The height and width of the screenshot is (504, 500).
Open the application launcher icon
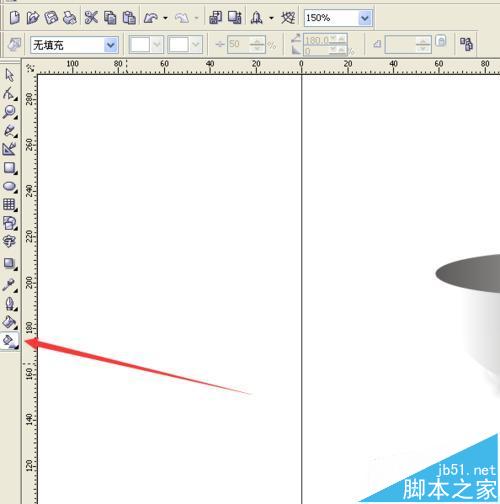coord(257,18)
